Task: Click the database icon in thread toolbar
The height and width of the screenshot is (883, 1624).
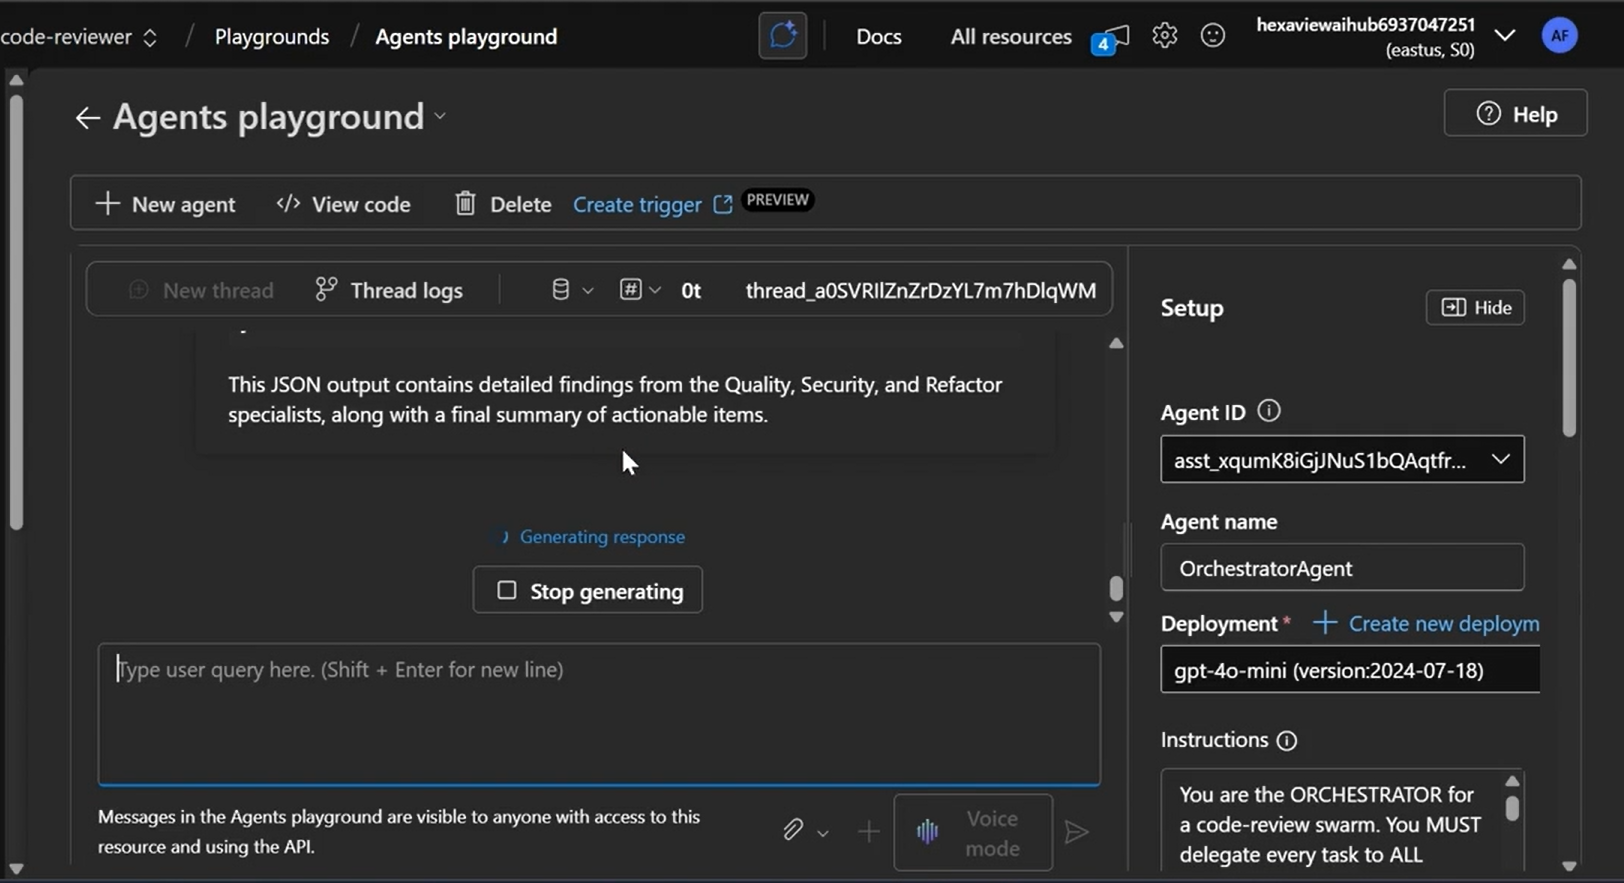Action: point(560,290)
